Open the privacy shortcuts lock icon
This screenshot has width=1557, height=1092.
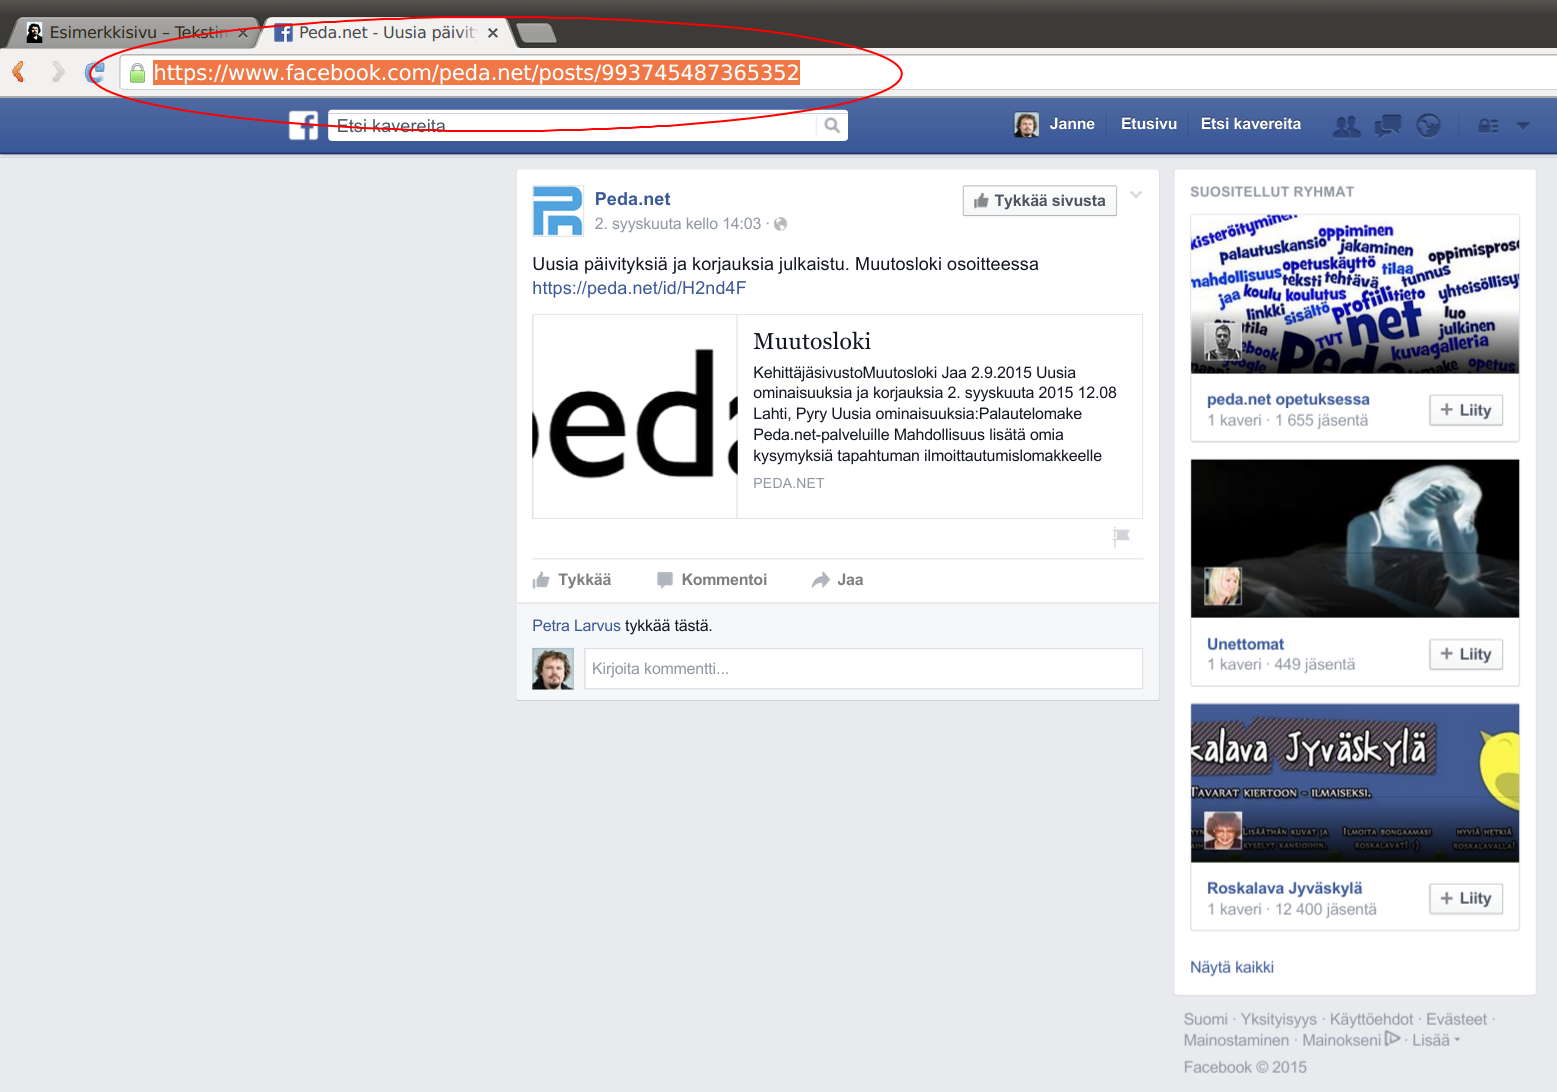tap(1488, 125)
